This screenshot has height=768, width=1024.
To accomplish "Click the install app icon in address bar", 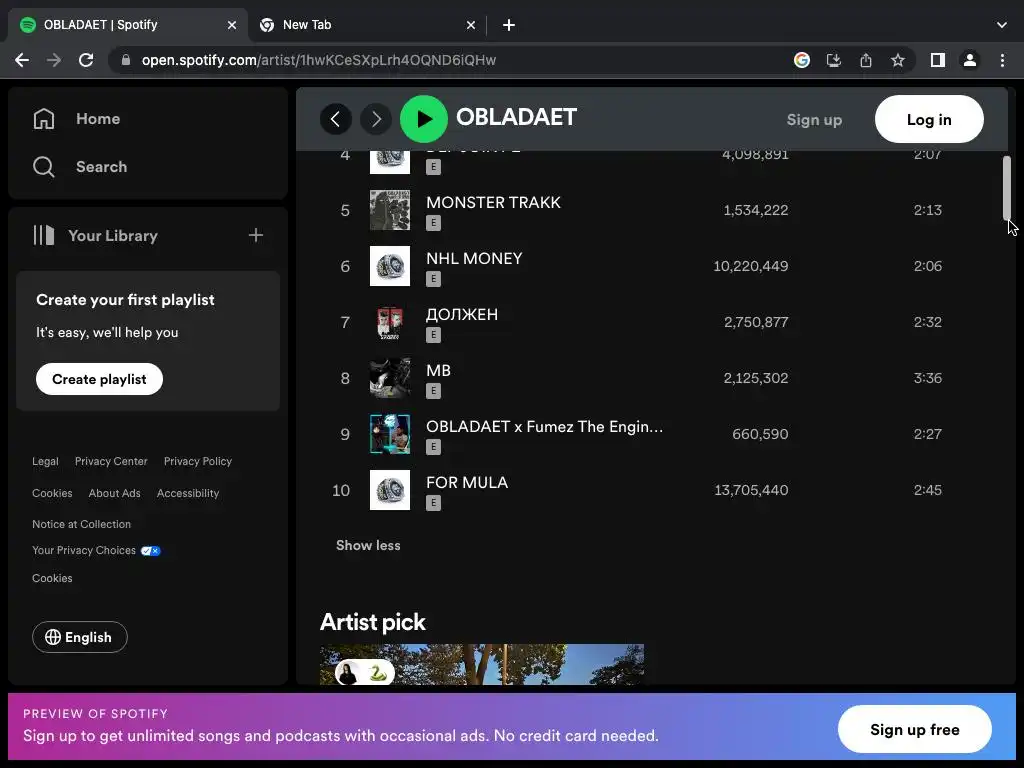I will point(834,60).
